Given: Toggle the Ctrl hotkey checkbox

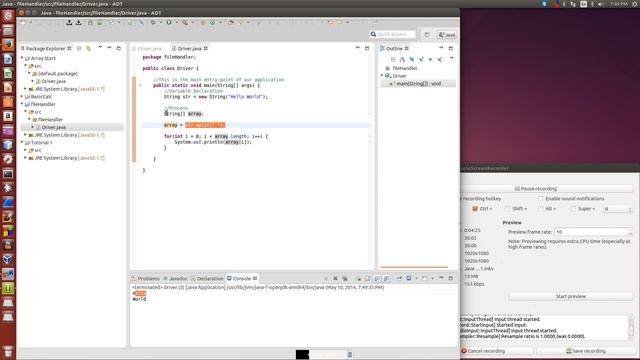Looking at the screenshot, I should click(x=475, y=209).
